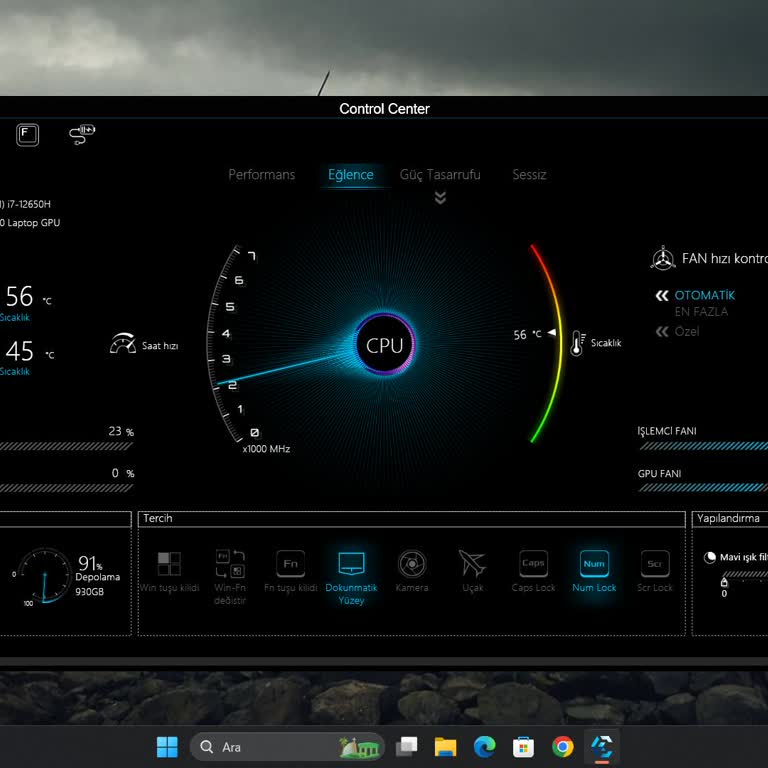
Task: Click the Sıcaklık thermometer icon
Action: (x=577, y=343)
